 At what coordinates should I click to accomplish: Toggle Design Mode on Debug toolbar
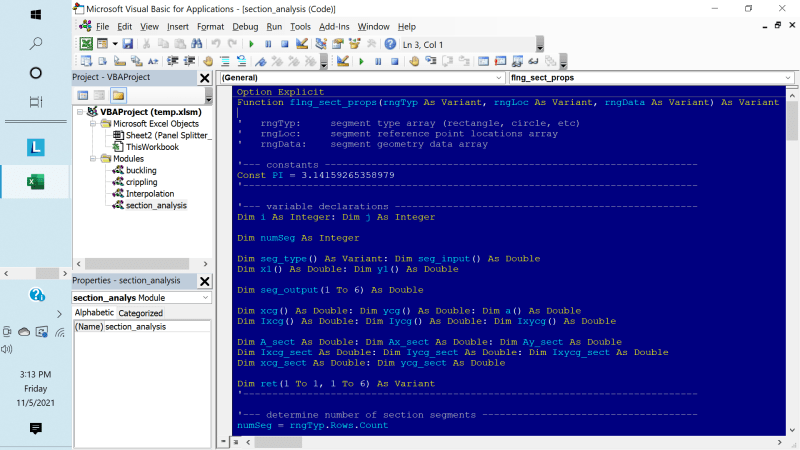[x=342, y=61]
